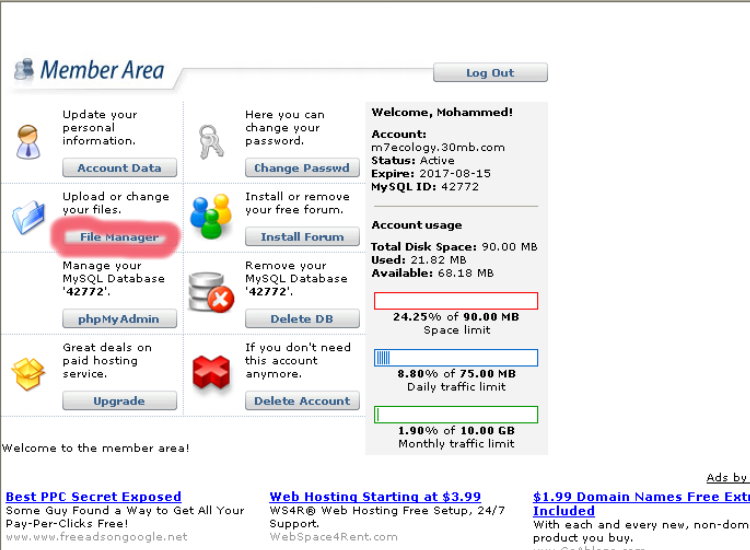Click the daily traffic limit progress bar

pos(456,358)
